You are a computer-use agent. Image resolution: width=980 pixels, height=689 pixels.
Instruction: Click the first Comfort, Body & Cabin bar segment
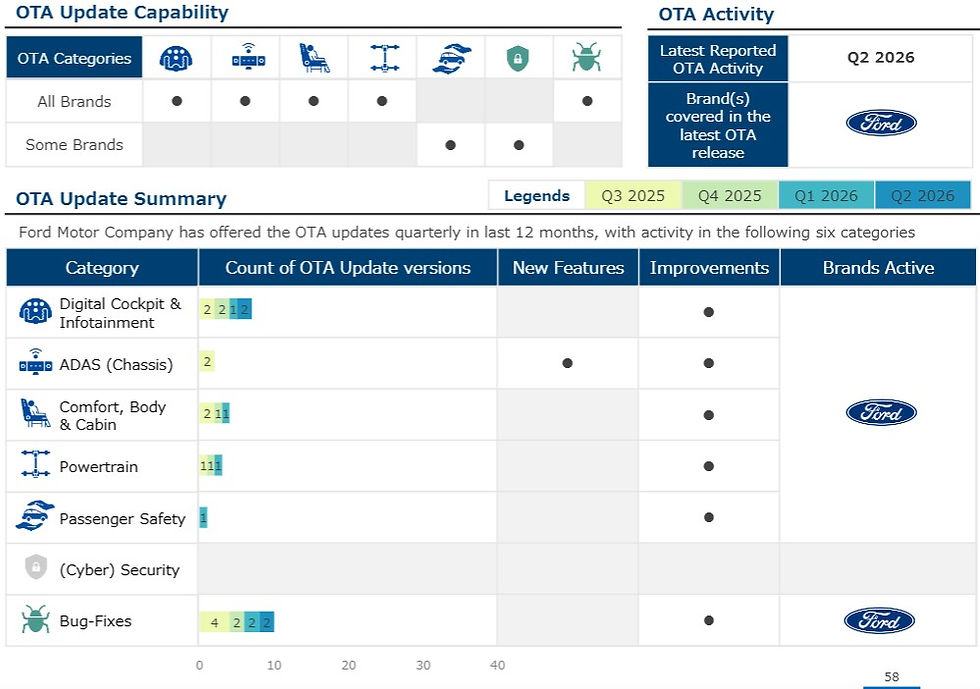207,413
